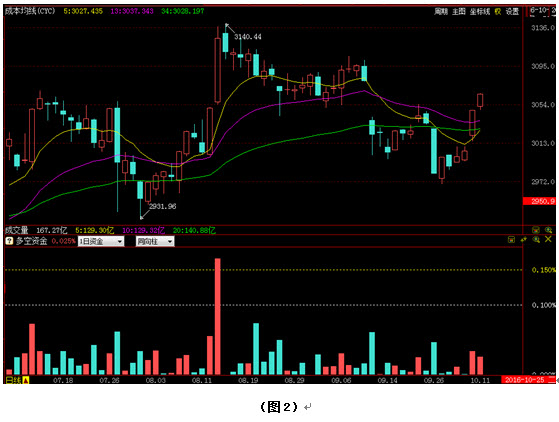
Task: Click the 10.11 date on the time axis
Action: pyautogui.click(x=480, y=380)
